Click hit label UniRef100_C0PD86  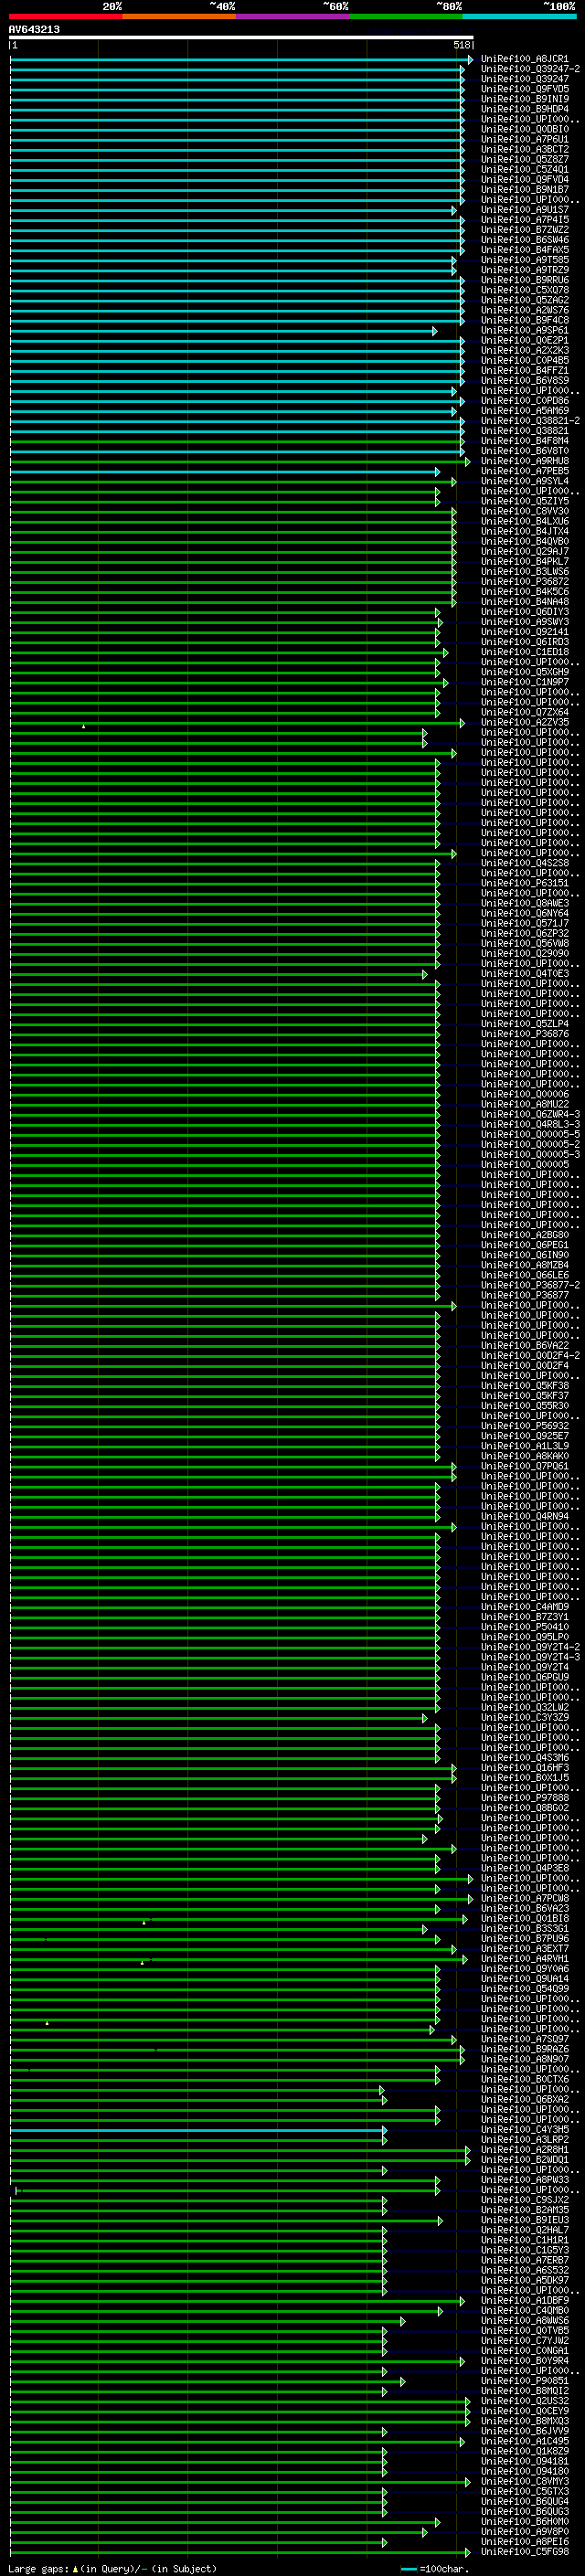[x=524, y=401]
